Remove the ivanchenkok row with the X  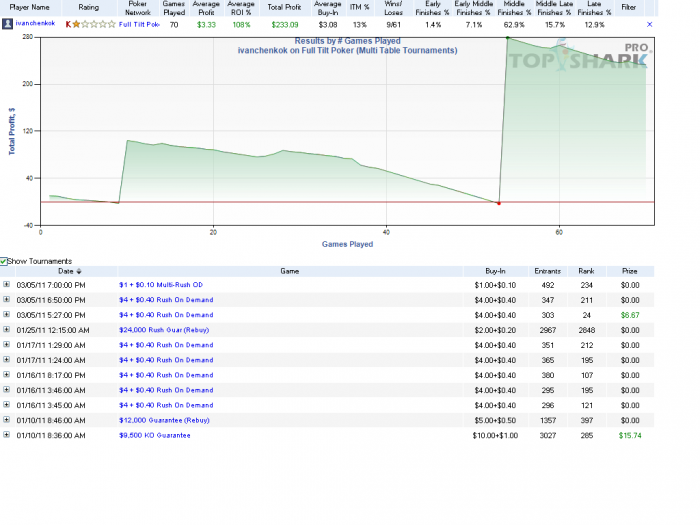click(650, 25)
